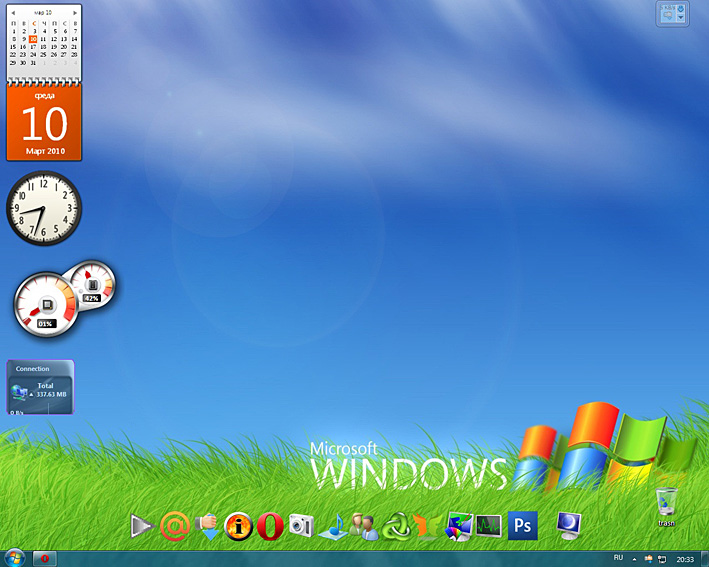Open the hand with blue arrow downloader icon
Screen dimensions: 709x567
[208, 527]
